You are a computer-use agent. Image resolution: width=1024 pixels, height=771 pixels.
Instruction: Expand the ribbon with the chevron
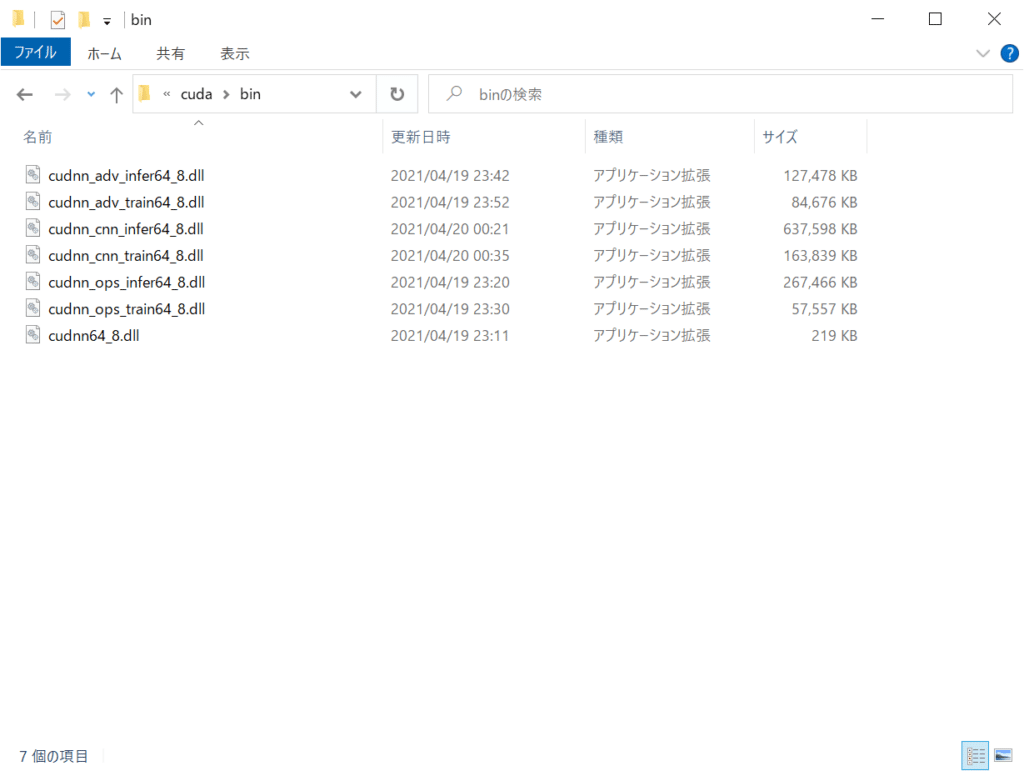pyautogui.click(x=983, y=53)
